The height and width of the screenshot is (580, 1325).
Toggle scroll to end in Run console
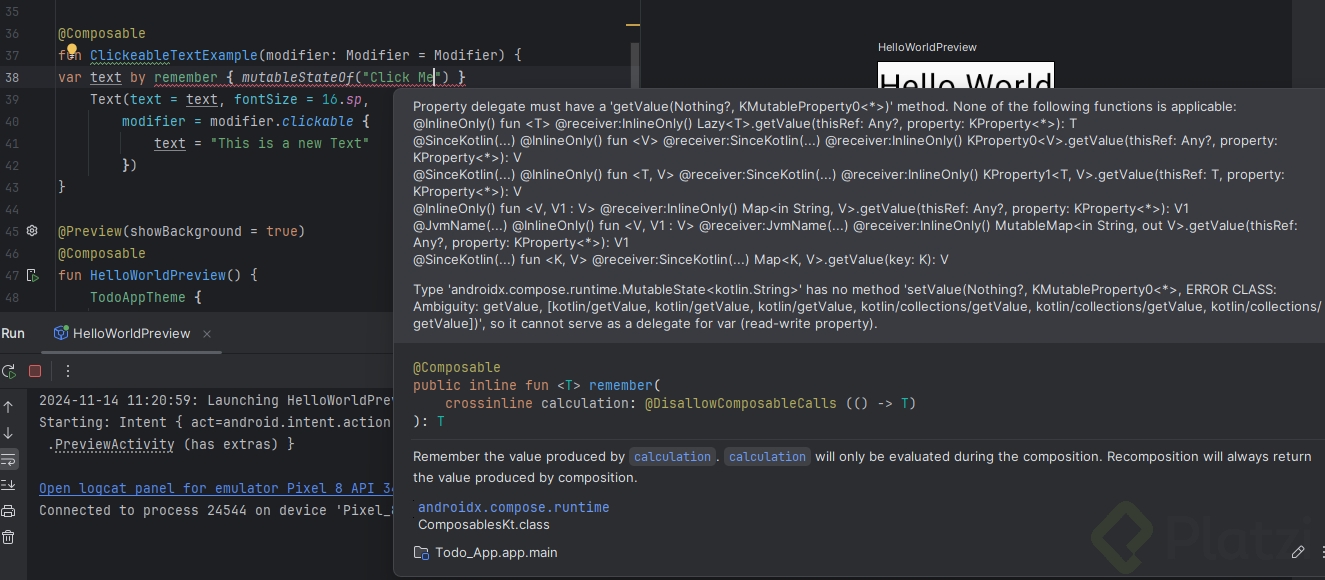tap(9, 485)
